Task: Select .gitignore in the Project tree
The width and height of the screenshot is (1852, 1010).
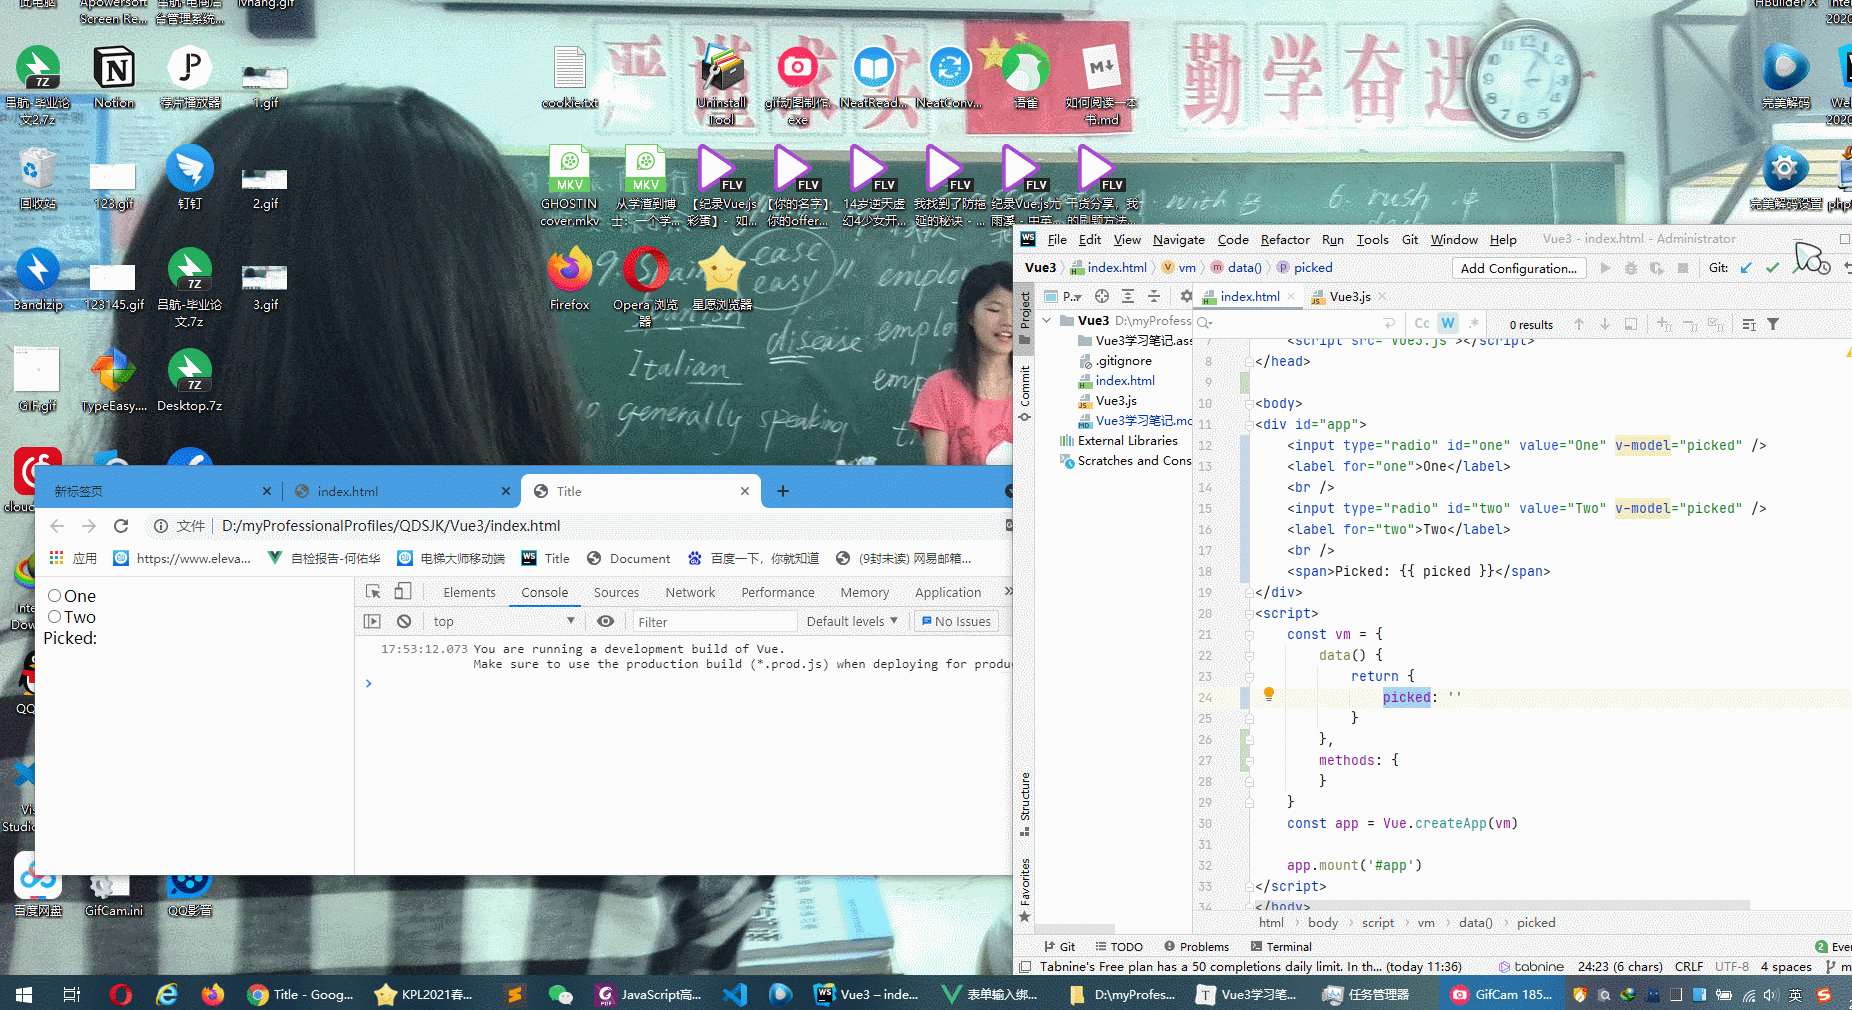Action: click(x=1123, y=361)
